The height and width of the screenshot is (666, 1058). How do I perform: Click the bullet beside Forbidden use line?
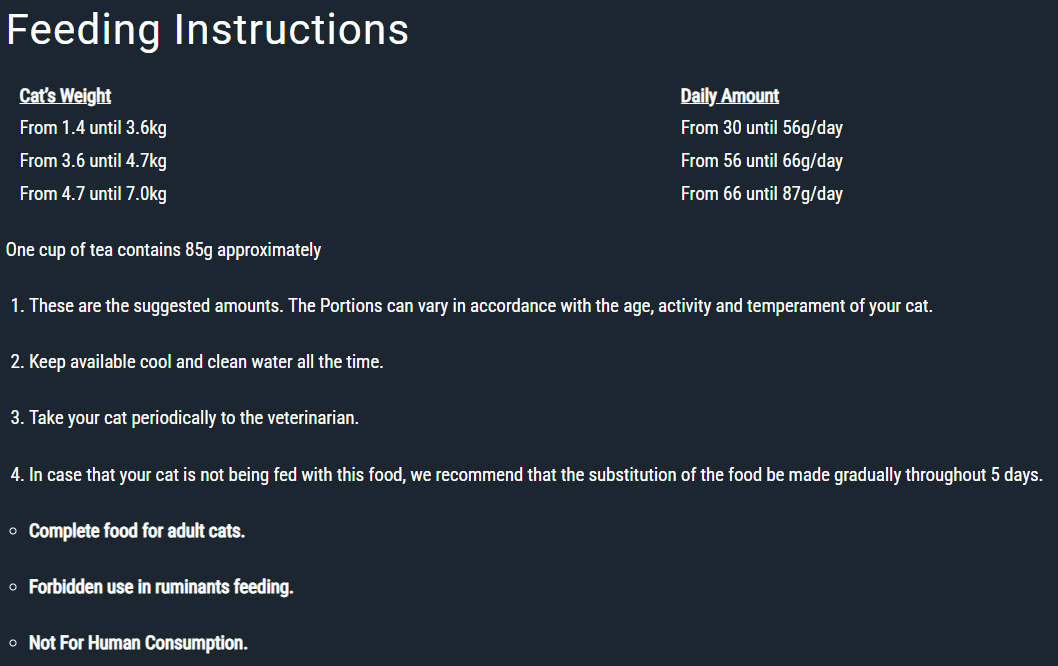(x=13, y=588)
